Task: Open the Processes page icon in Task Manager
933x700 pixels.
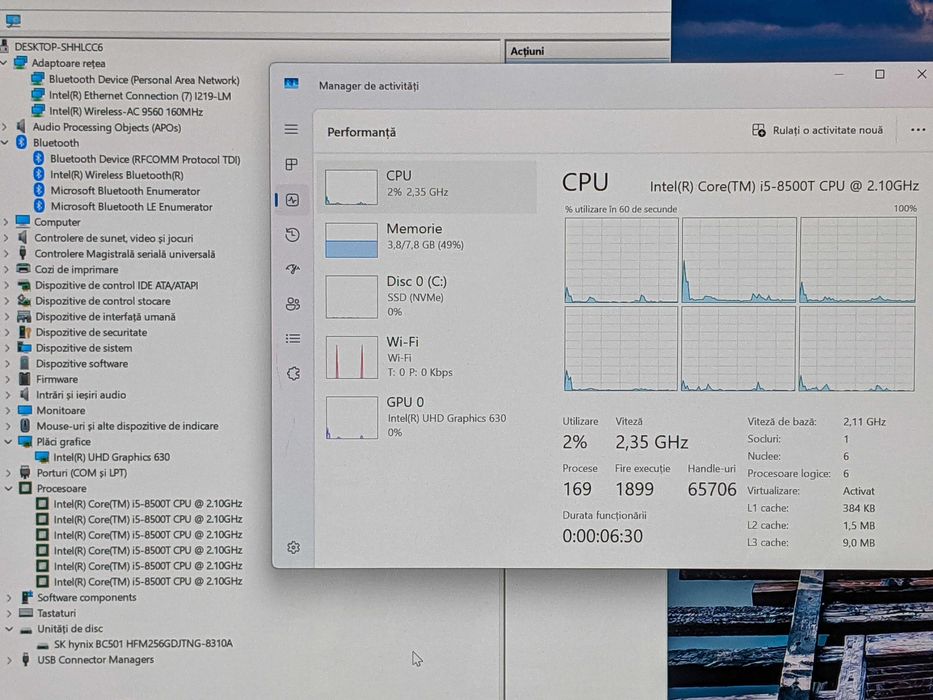Action: click(x=292, y=164)
